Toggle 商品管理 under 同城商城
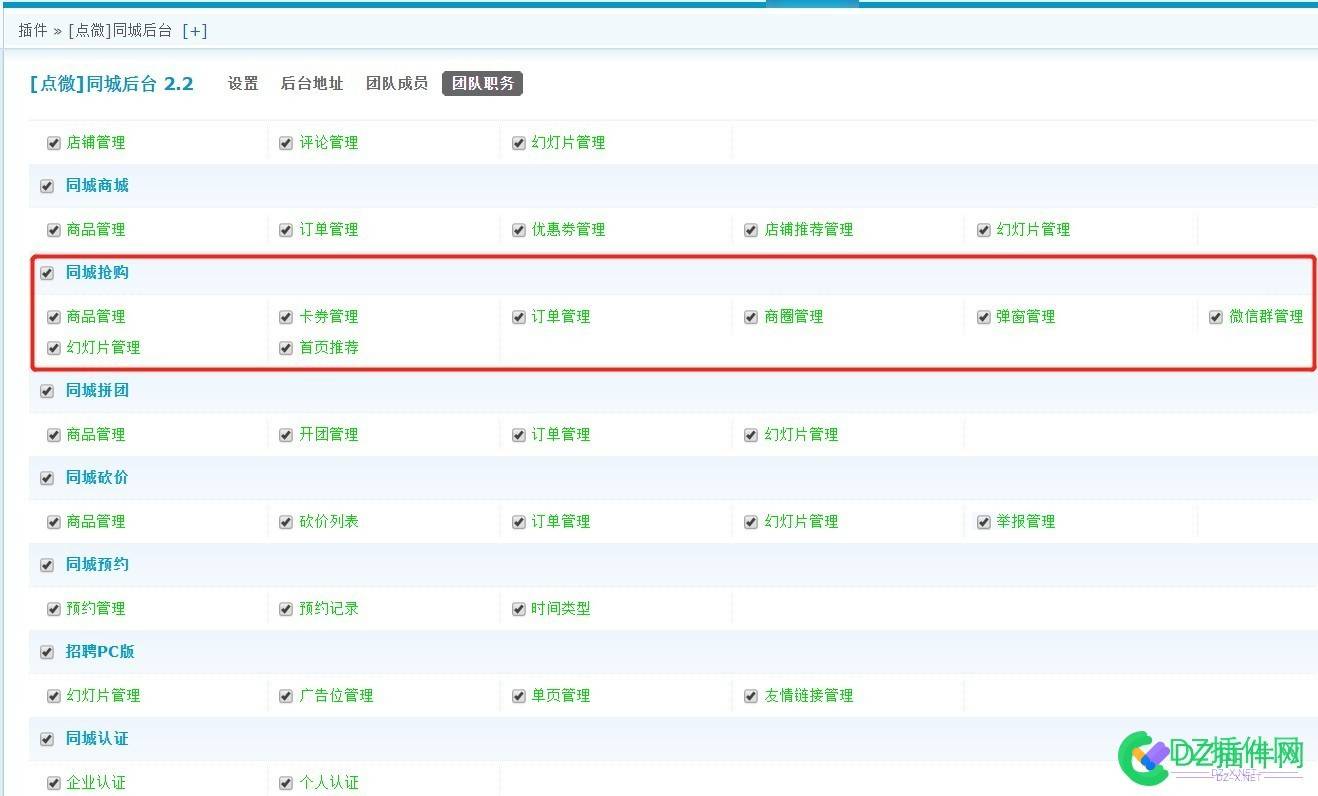The image size is (1318, 796). 54,230
